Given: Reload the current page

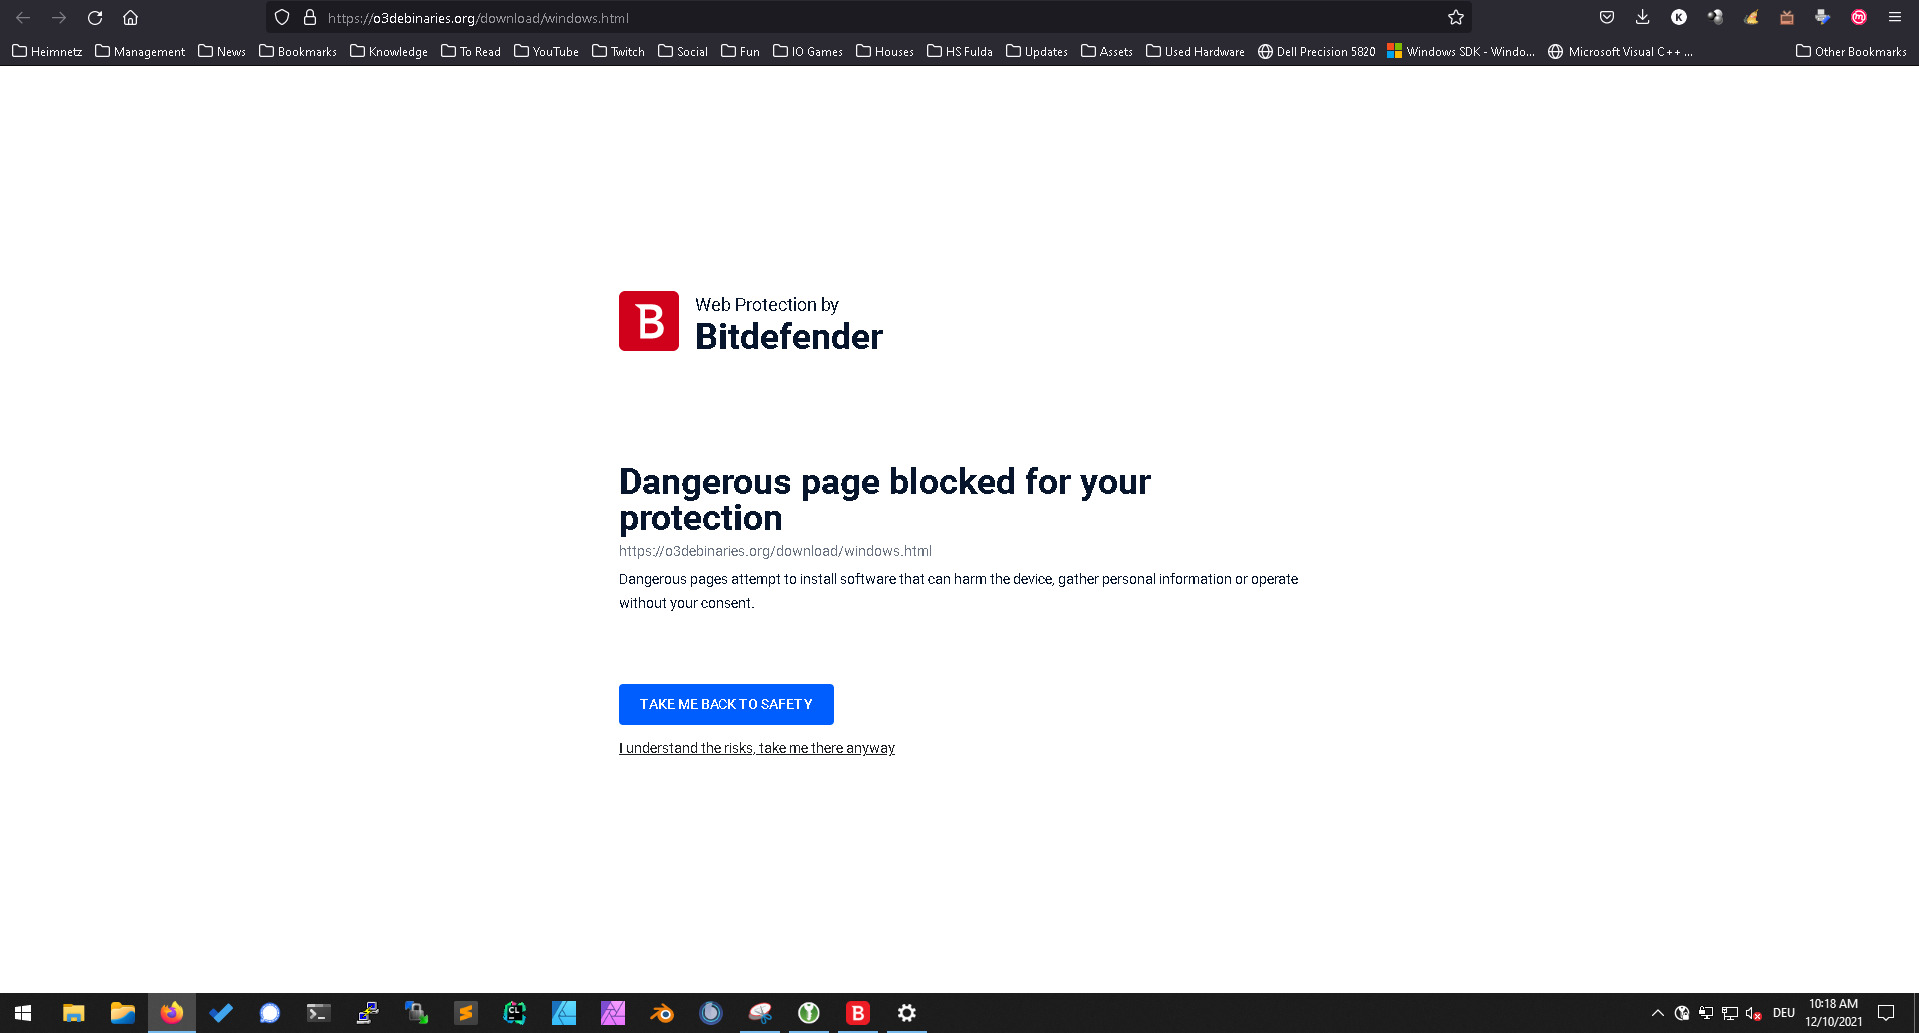Looking at the screenshot, I should pos(94,17).
